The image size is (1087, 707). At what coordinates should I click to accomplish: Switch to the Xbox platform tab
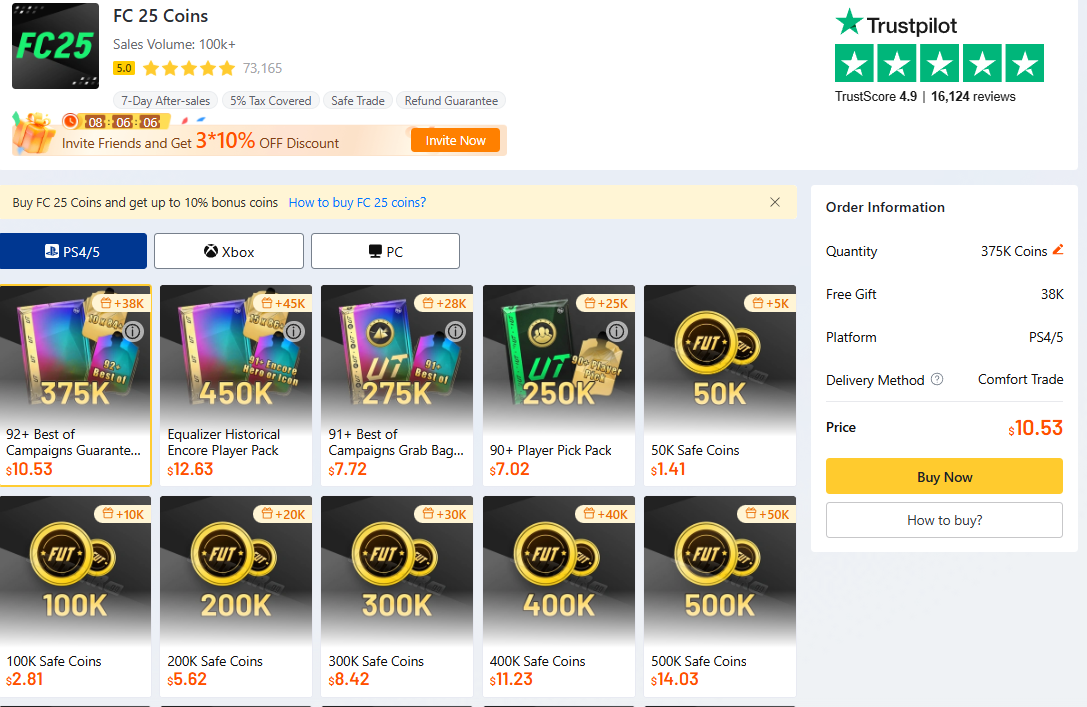229,251
